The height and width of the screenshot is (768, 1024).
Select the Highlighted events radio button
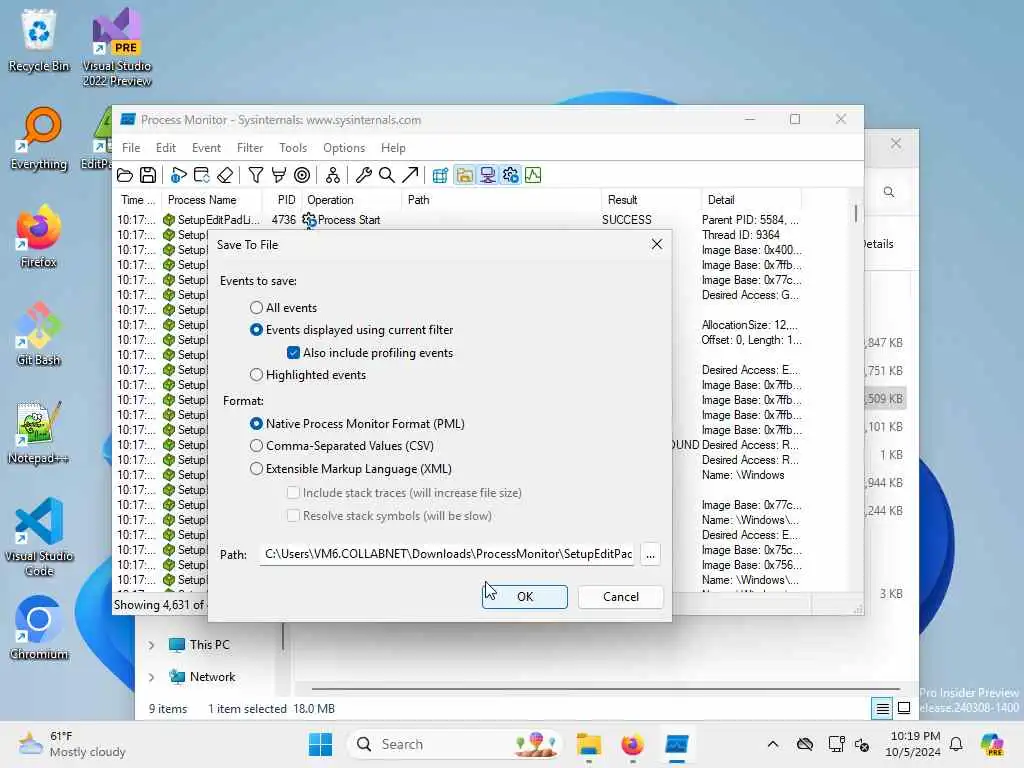pos(257,375)
